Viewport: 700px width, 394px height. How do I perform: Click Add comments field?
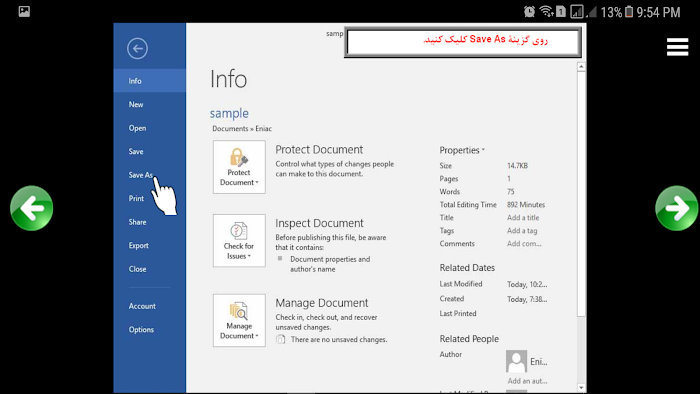(x=524, y=244)
